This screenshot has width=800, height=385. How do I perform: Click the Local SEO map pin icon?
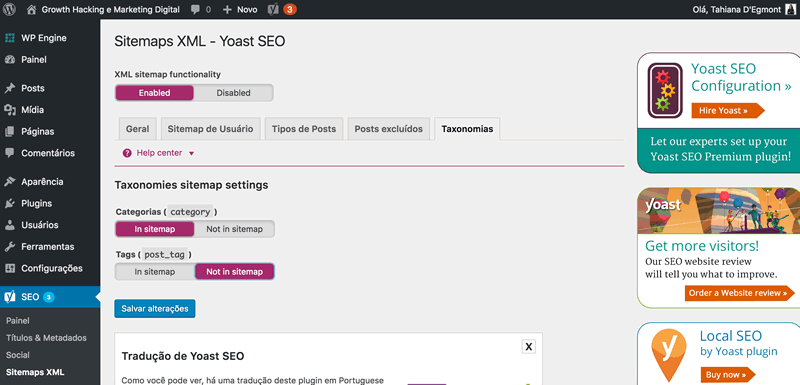668,355
